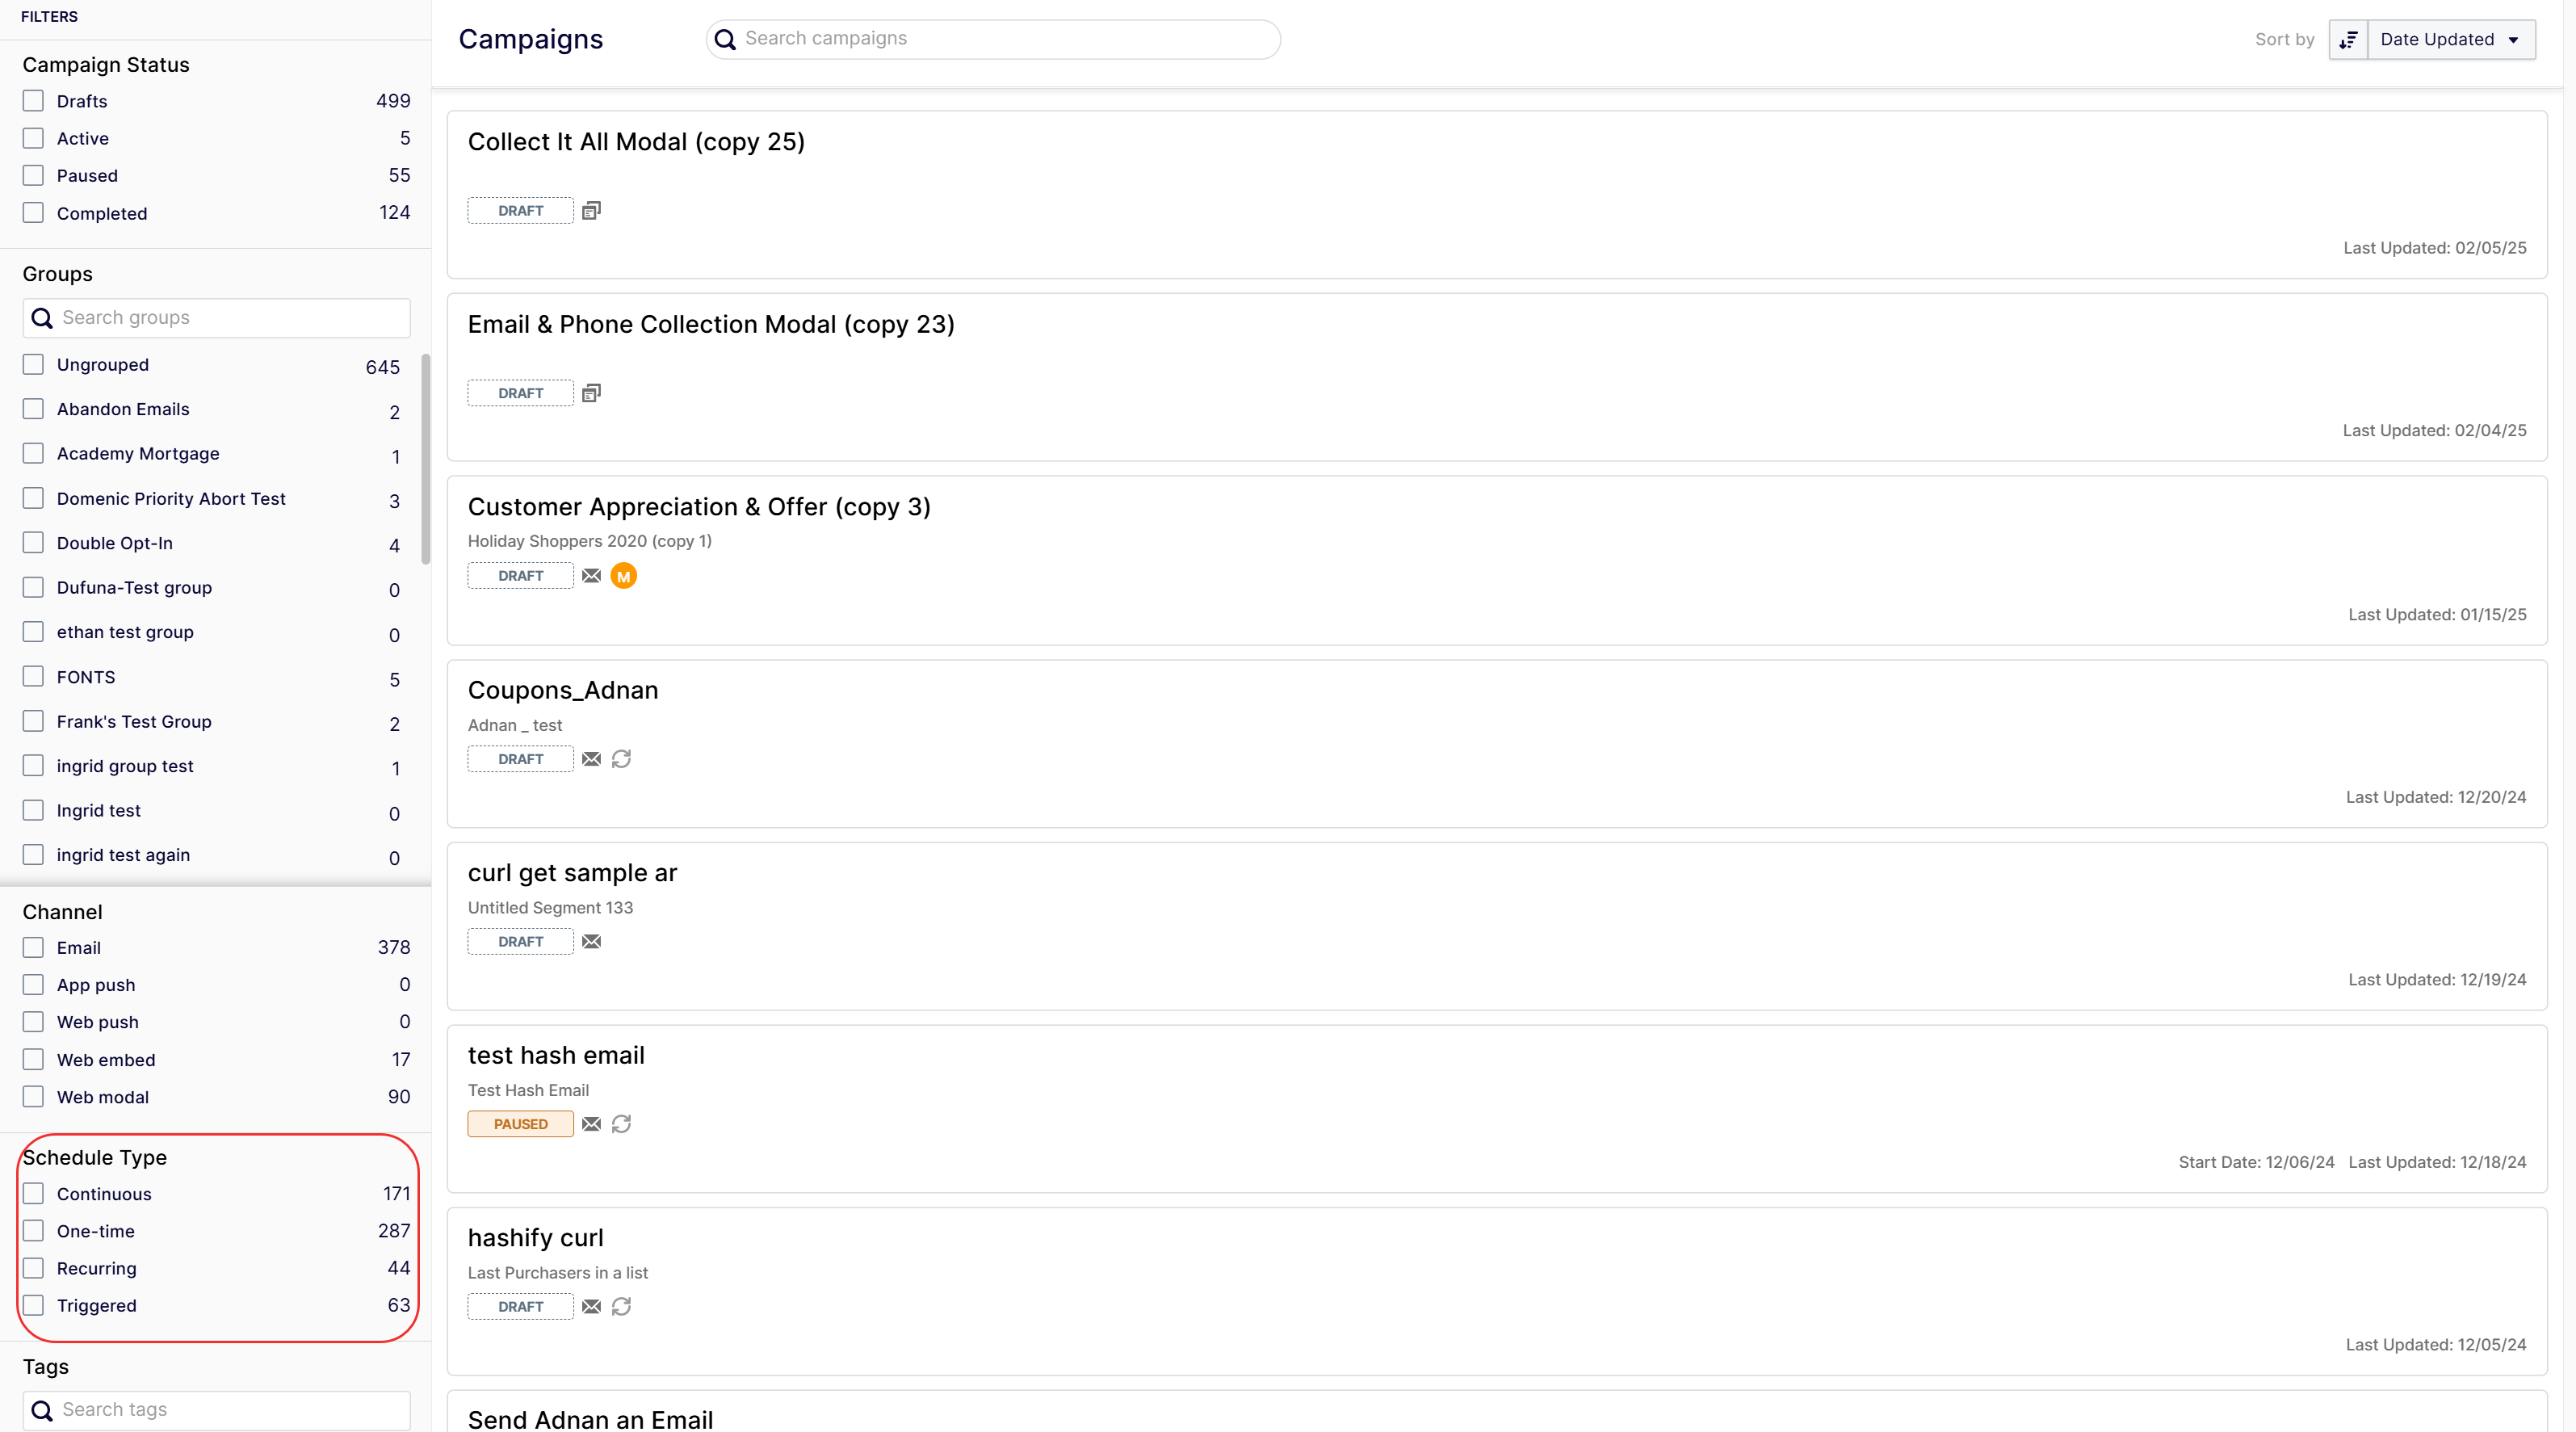The image size is (2576, 1432).
Task: Check the Paused campaign status box
Action: tap(34, 176)
